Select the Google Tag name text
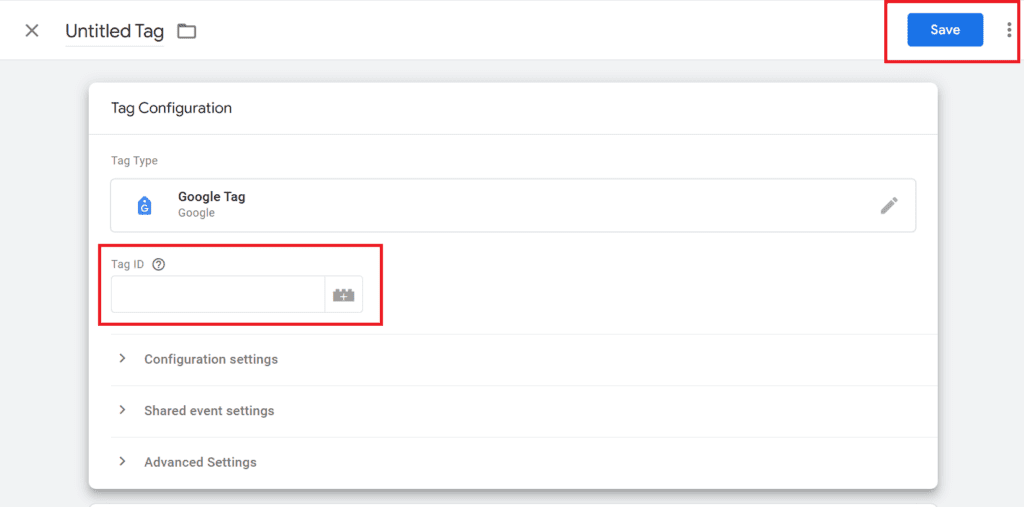Screen dimensions: 1024x507 211,197
